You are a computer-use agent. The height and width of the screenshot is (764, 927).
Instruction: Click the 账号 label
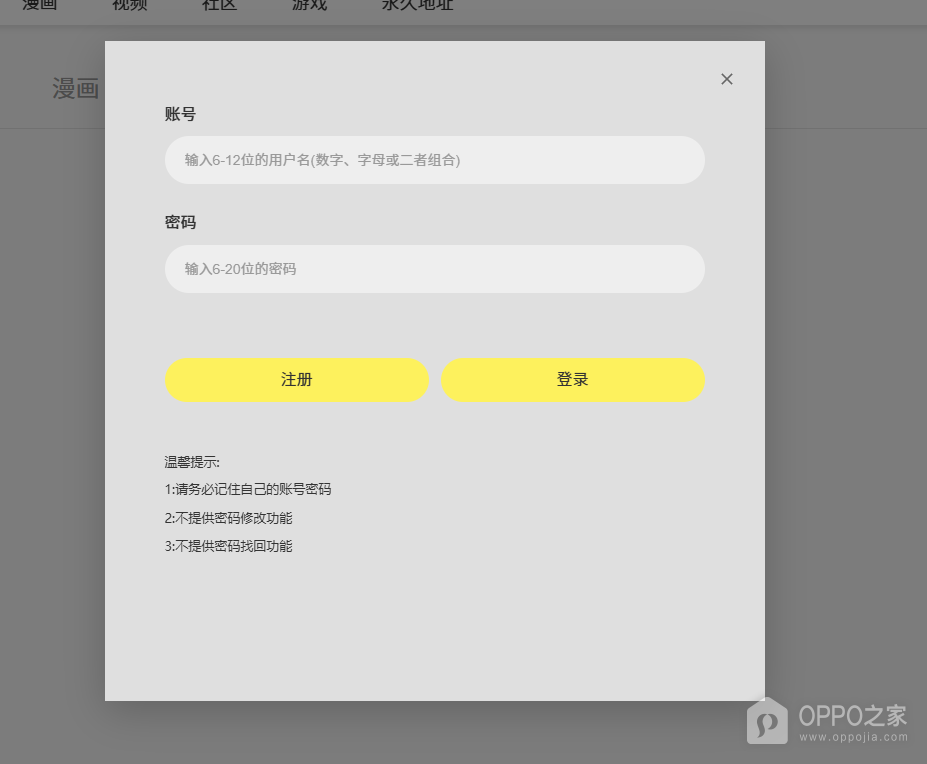tap(180, 114)
